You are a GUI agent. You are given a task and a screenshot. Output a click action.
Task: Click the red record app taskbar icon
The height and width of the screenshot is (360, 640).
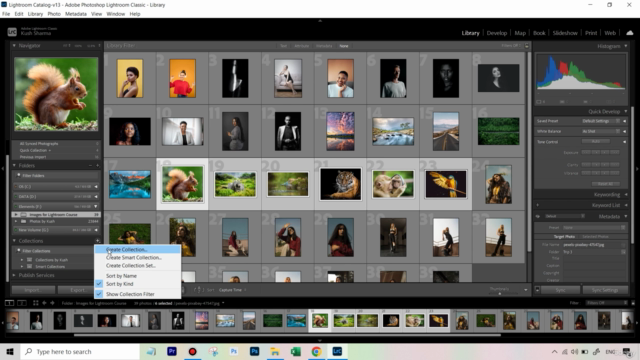[x=192, y=351]
